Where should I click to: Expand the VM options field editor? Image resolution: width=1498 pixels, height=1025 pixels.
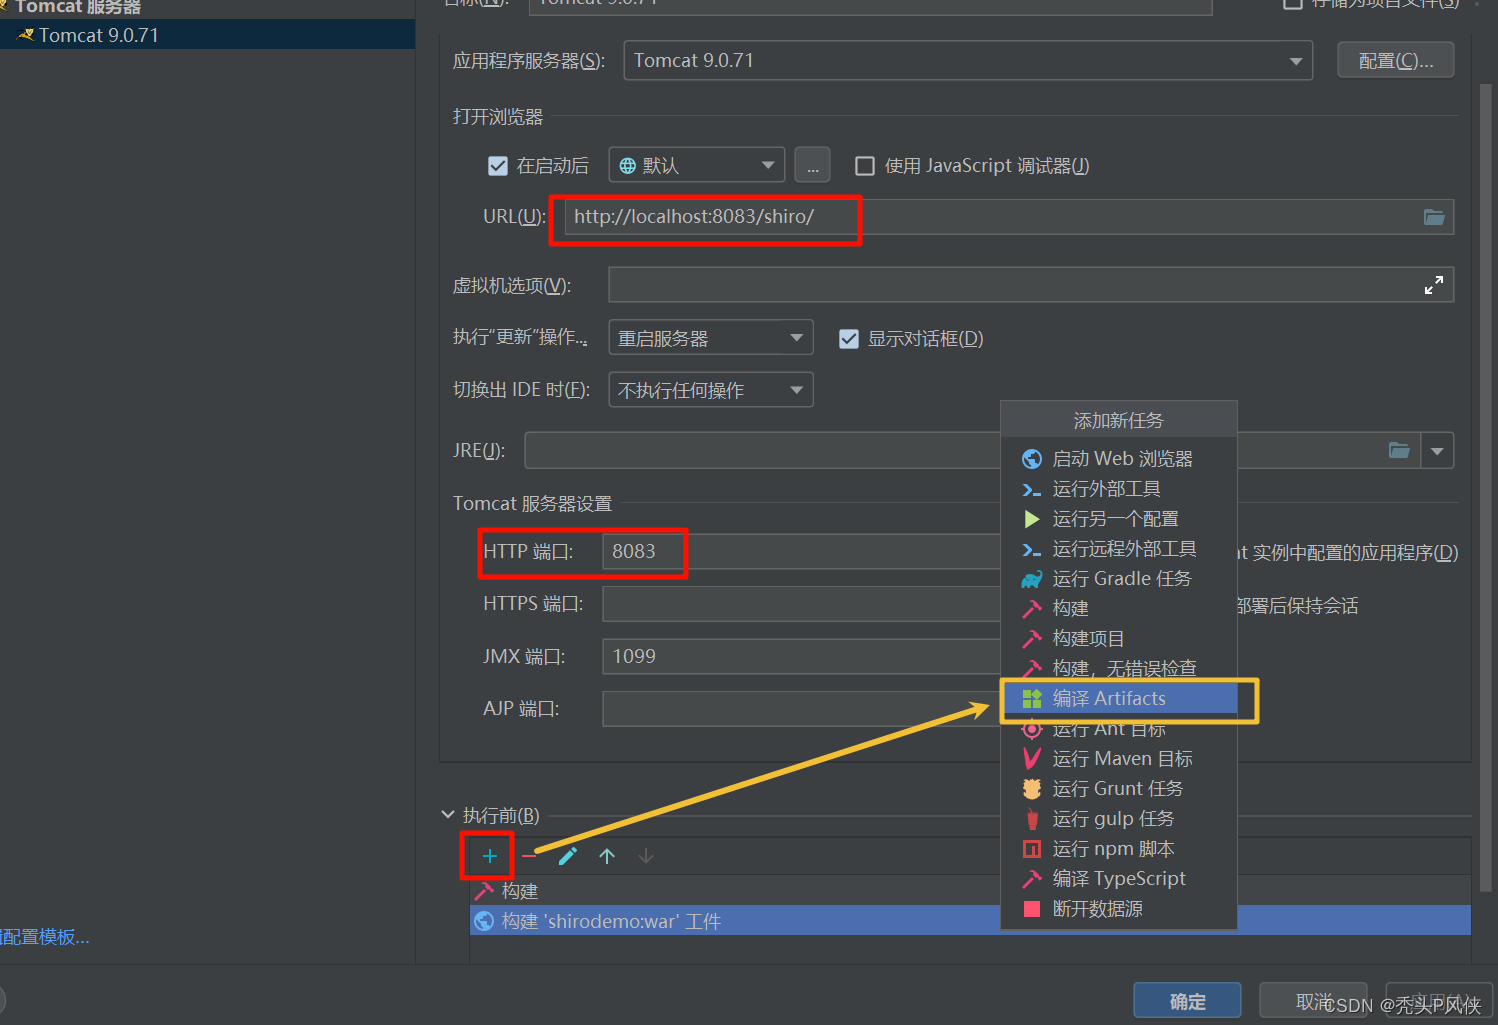pos(1434,285)
